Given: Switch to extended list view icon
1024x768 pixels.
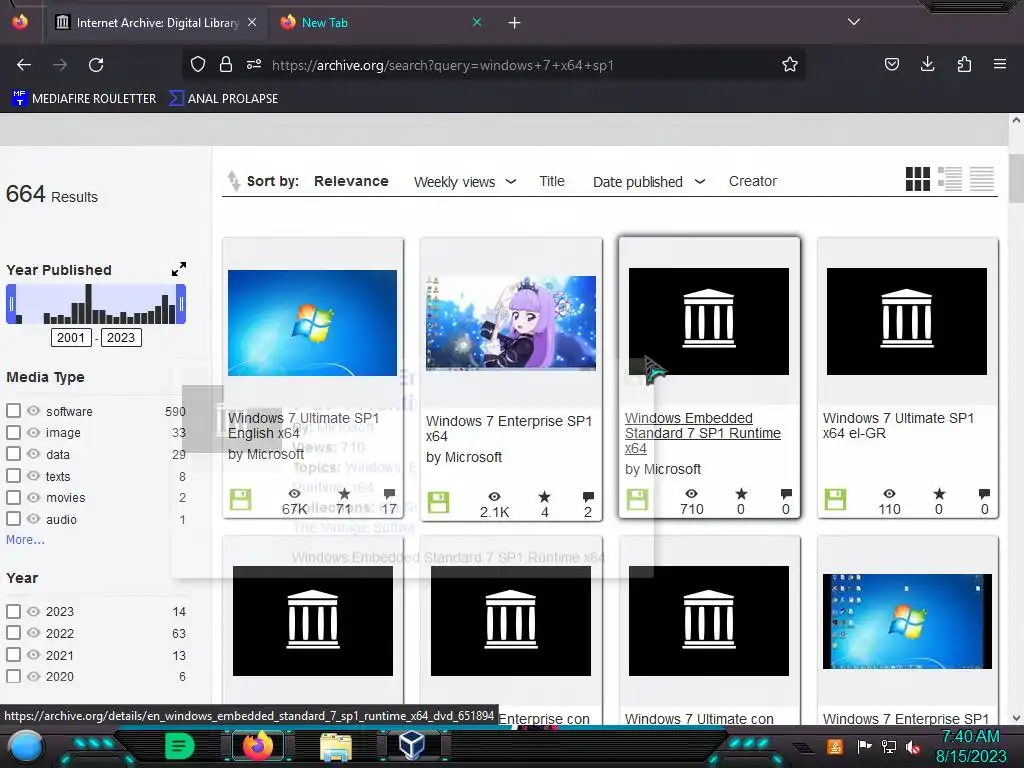Looking at the screenshot, I should 950,179.
